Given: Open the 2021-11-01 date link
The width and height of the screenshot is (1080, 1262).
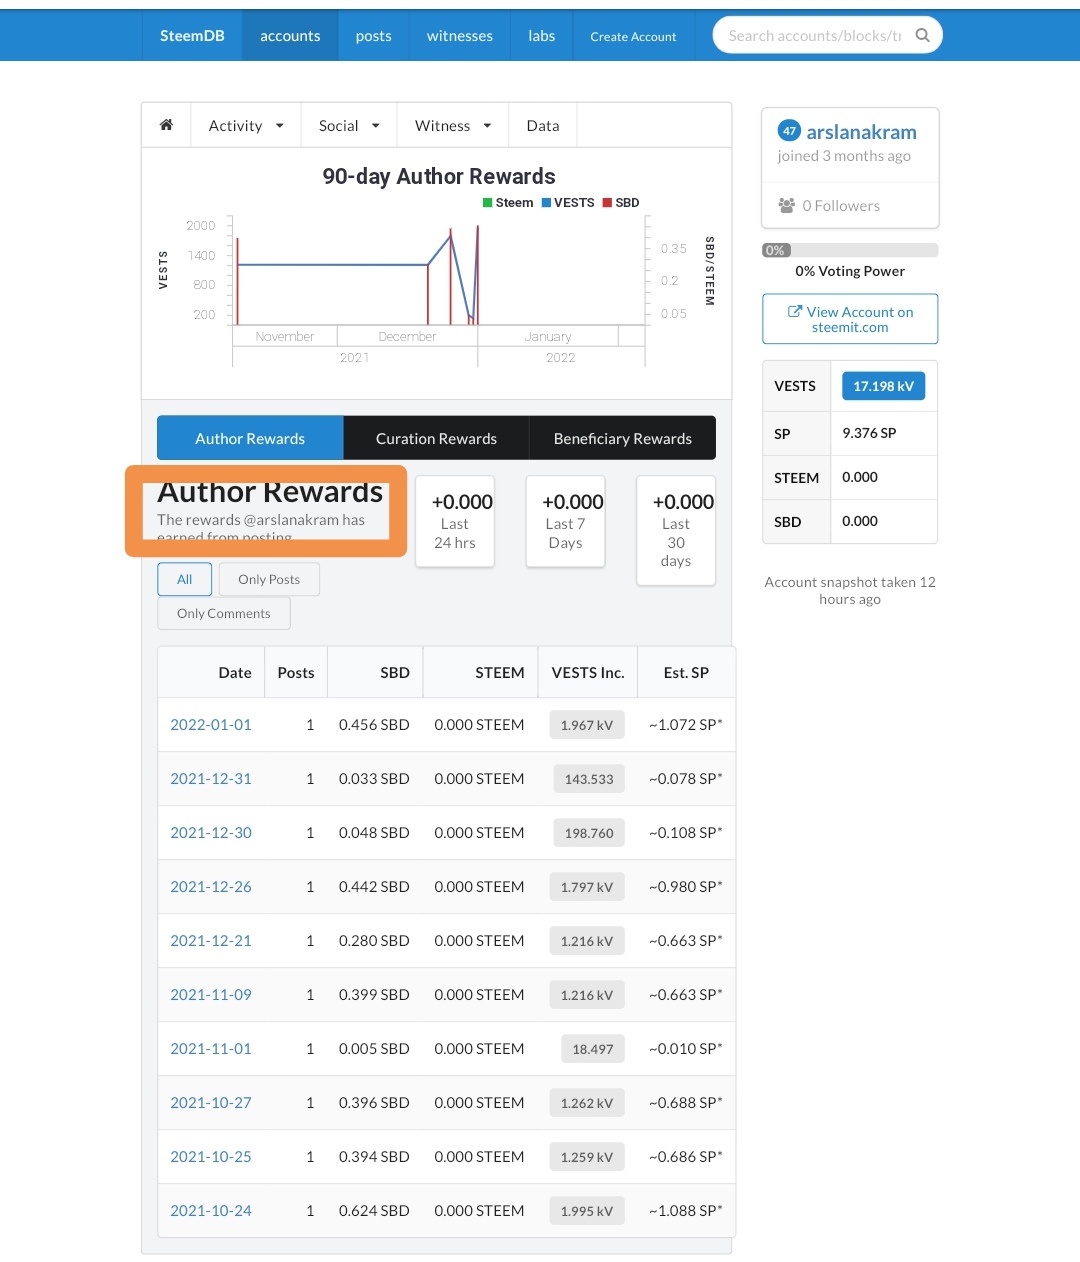Looking at the screenshot, I should tap(211, 1048).
